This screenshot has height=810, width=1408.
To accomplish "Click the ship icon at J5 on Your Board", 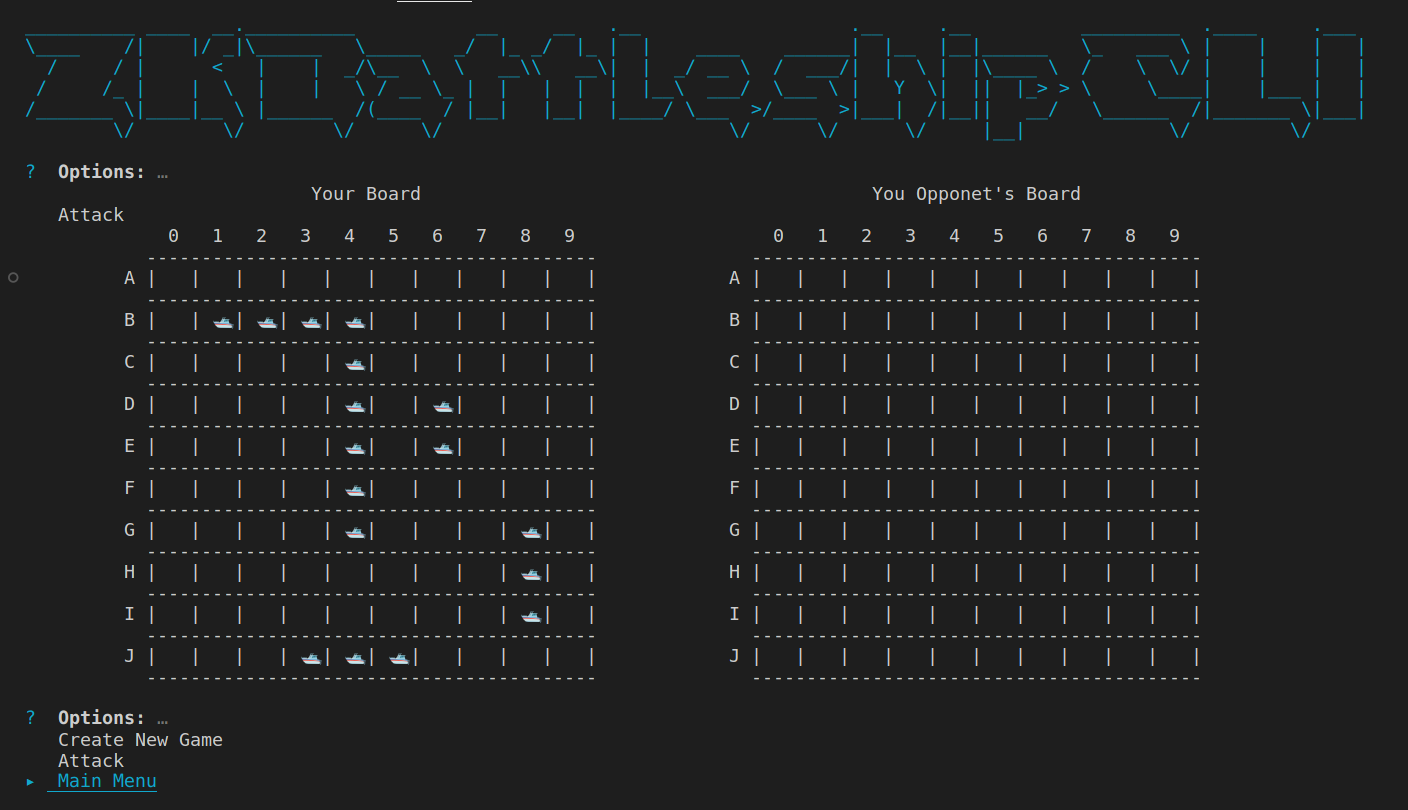I will pos(399,658).
